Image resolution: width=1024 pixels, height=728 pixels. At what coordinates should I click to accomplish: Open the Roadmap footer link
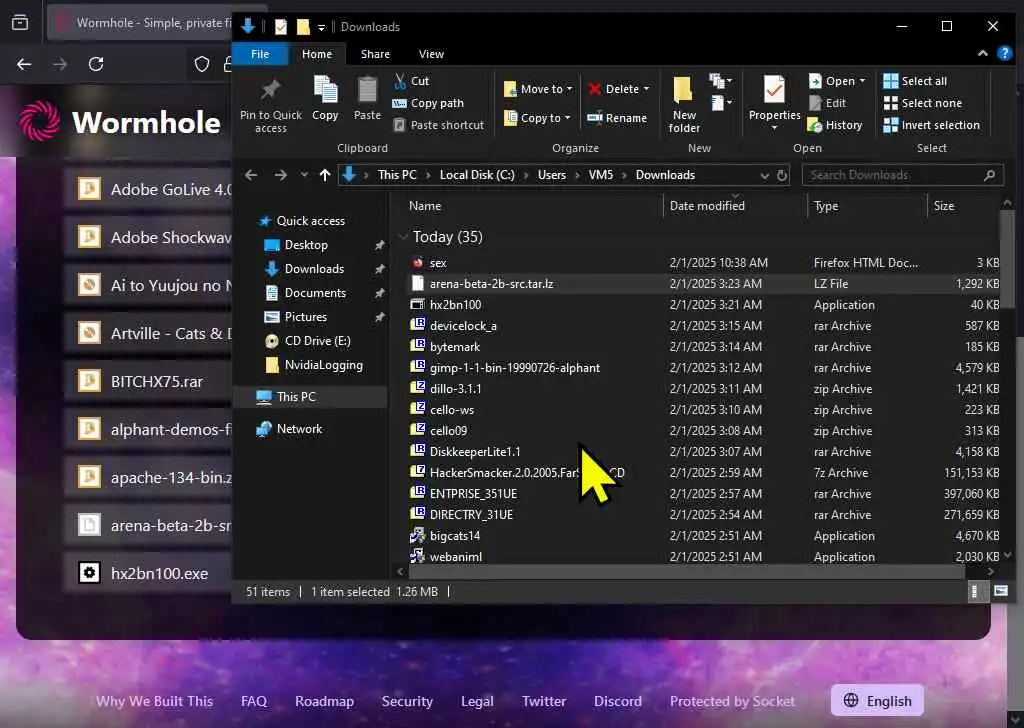tap(324, 701)
